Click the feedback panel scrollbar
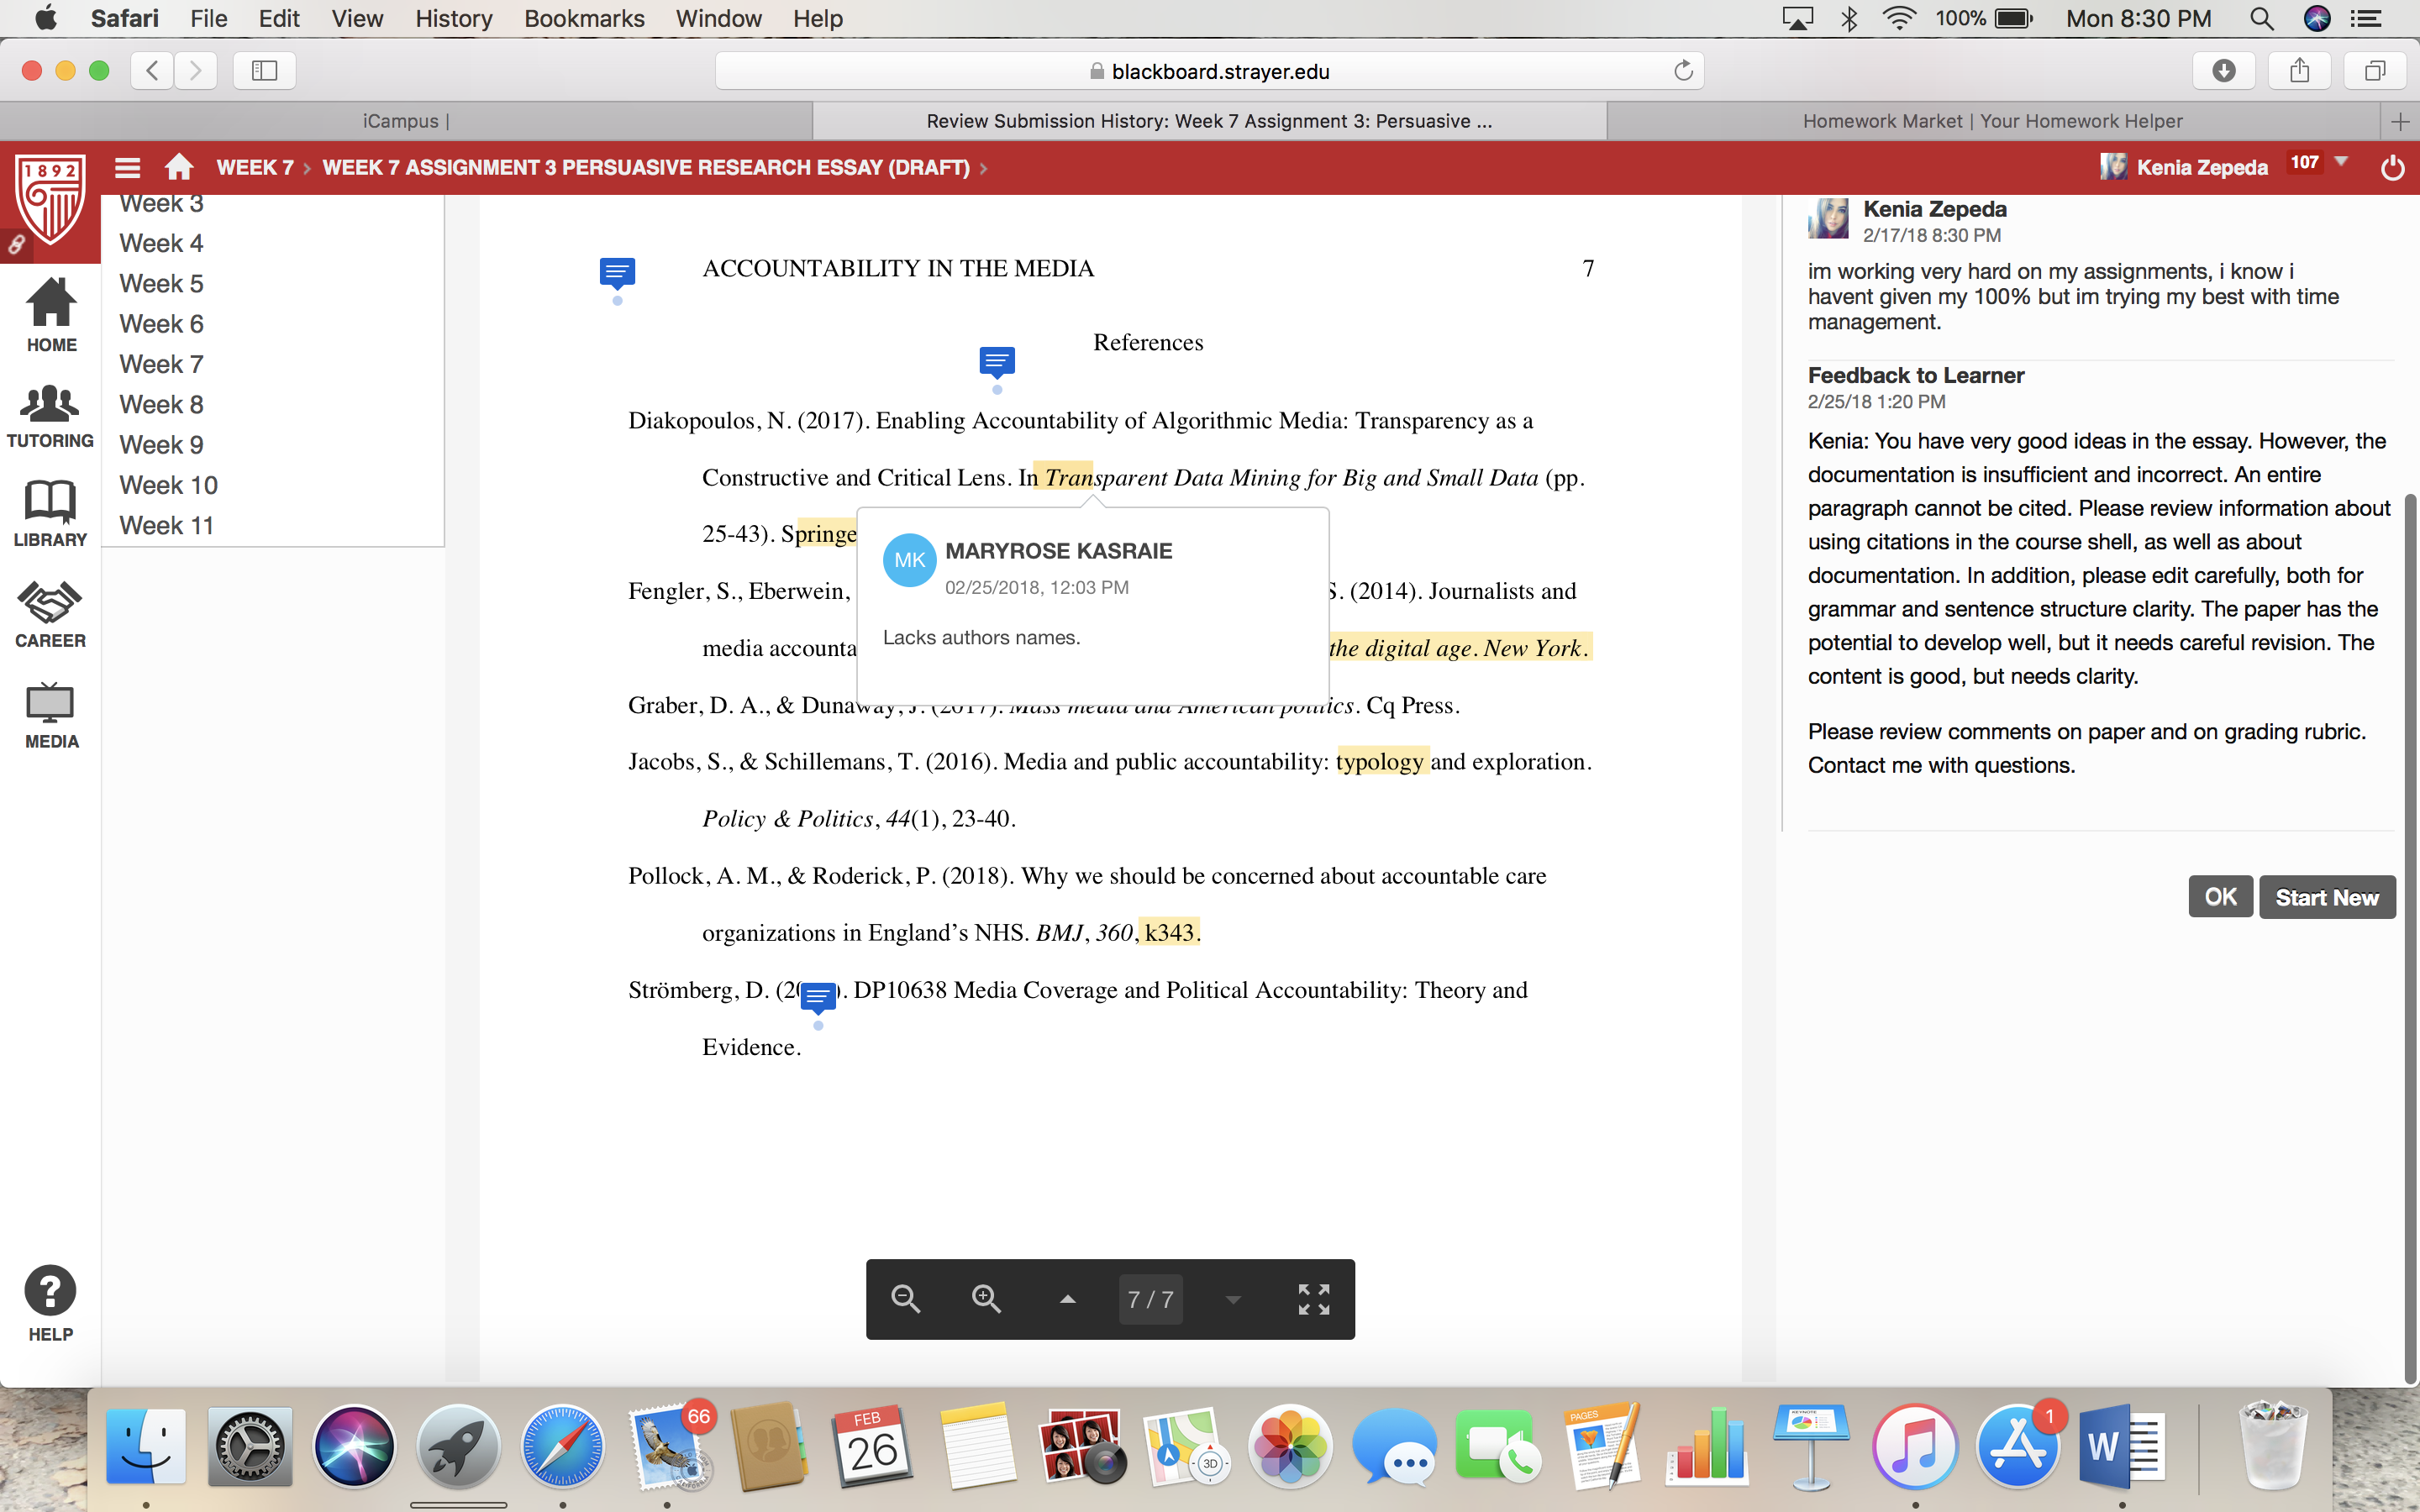The height and width of the screenshot is (1512, 2420). 2410,938
